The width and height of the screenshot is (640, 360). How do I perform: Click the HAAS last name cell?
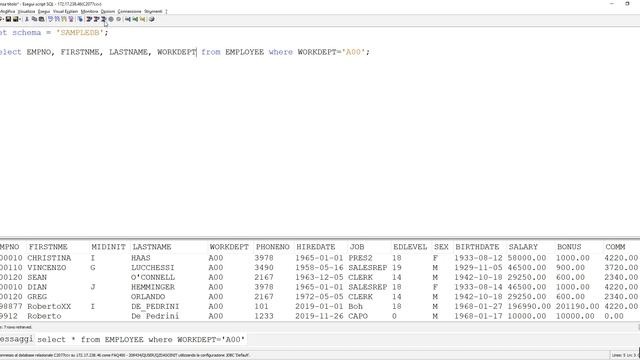pyautogui.click(x=141, y=258)
